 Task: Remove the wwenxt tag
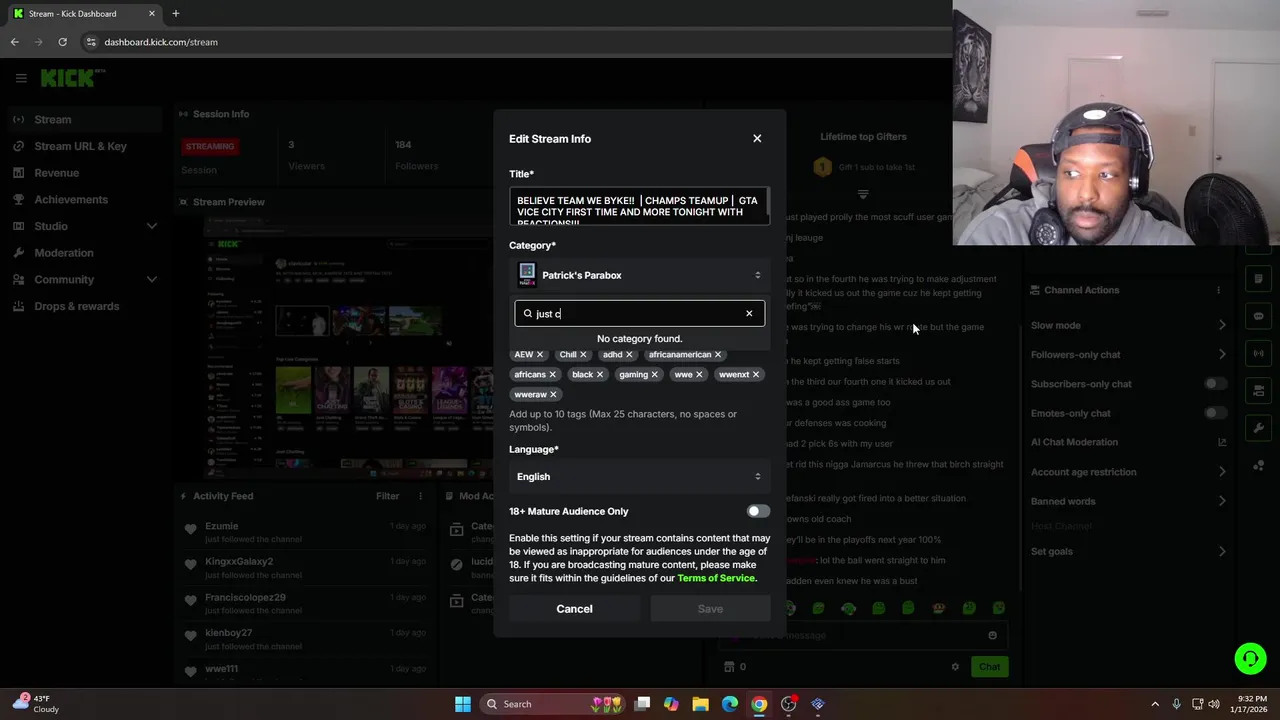coord(756,374)
